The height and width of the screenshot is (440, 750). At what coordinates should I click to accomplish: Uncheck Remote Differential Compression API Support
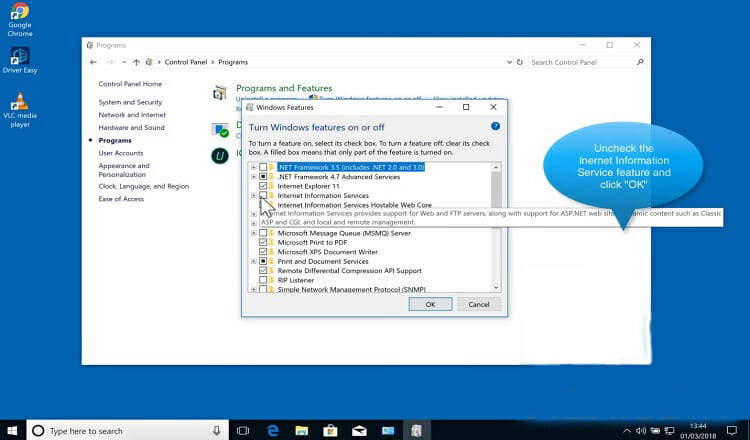point(263,271)
